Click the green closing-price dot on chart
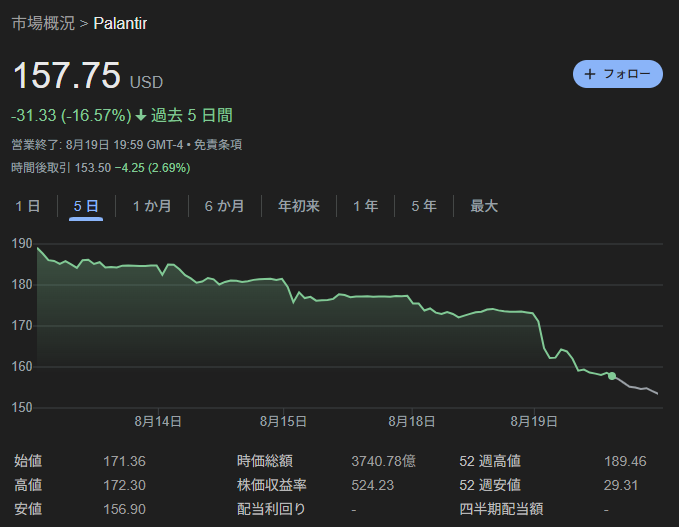 click(x=612, y=376)
